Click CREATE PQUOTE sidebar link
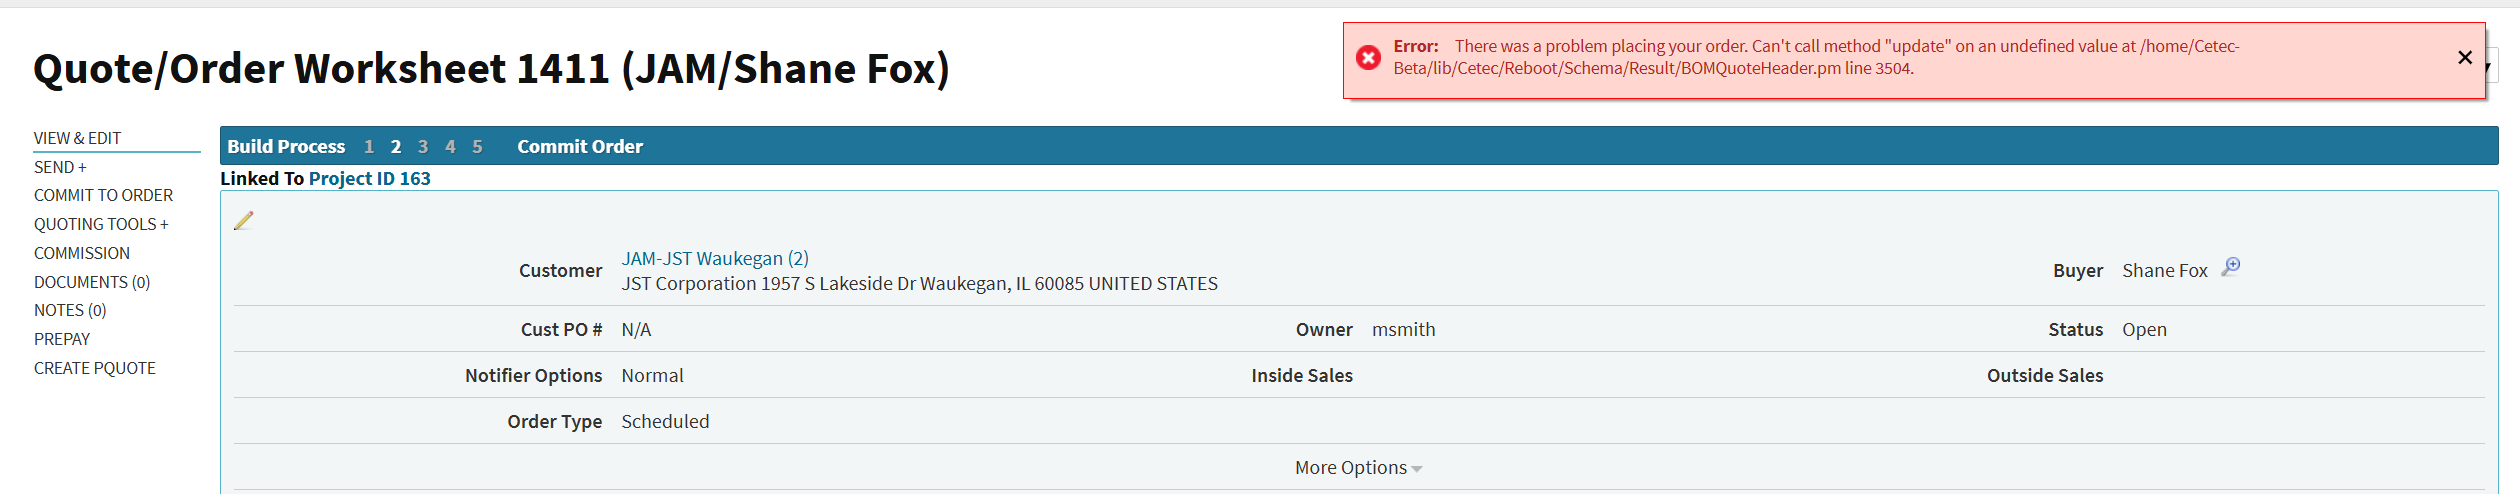Image resolution: width=2520 pixels, height=494 pixels. pos(95,368)
